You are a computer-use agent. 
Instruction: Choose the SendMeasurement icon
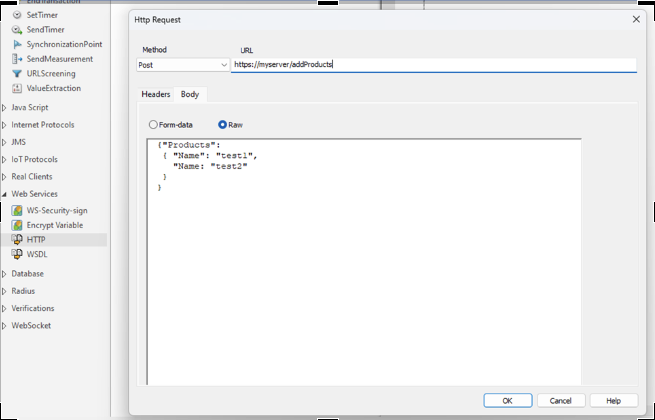point(17,59)
